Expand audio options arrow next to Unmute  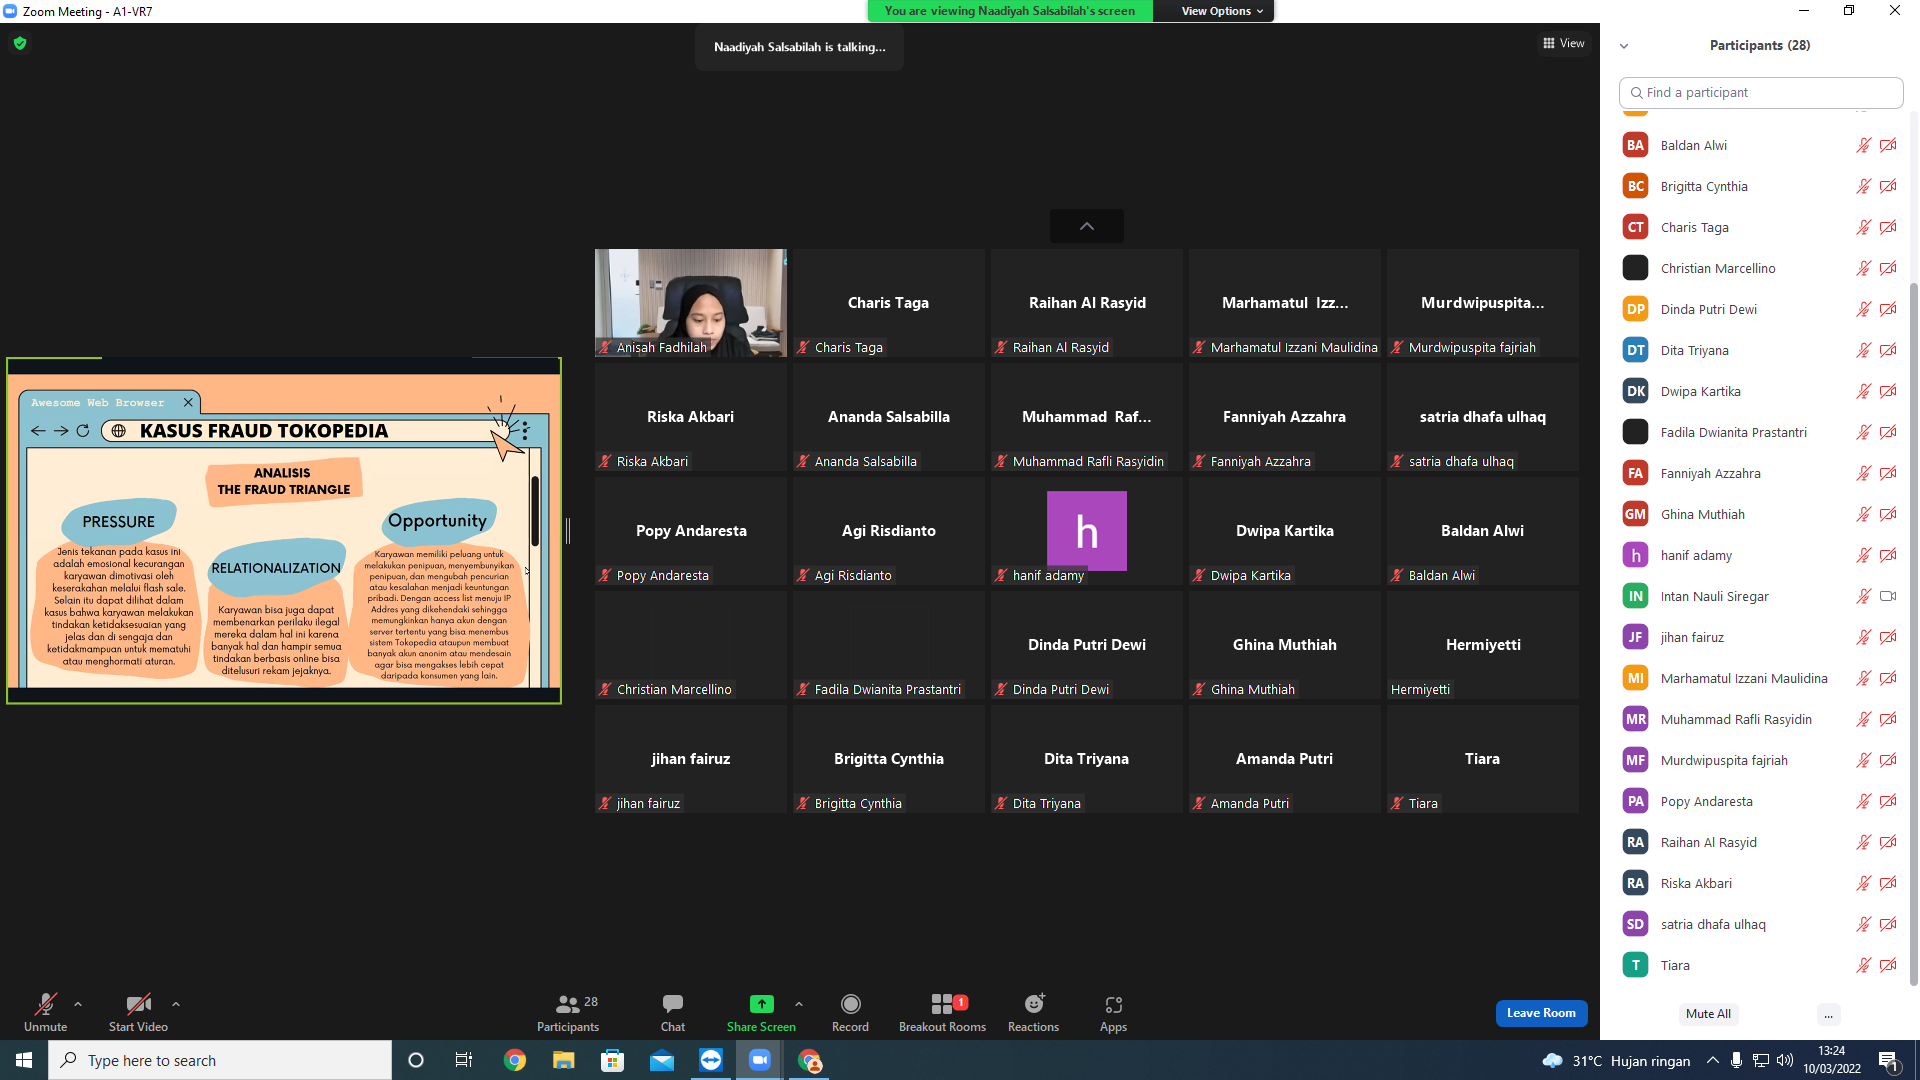click(78, 1004)
